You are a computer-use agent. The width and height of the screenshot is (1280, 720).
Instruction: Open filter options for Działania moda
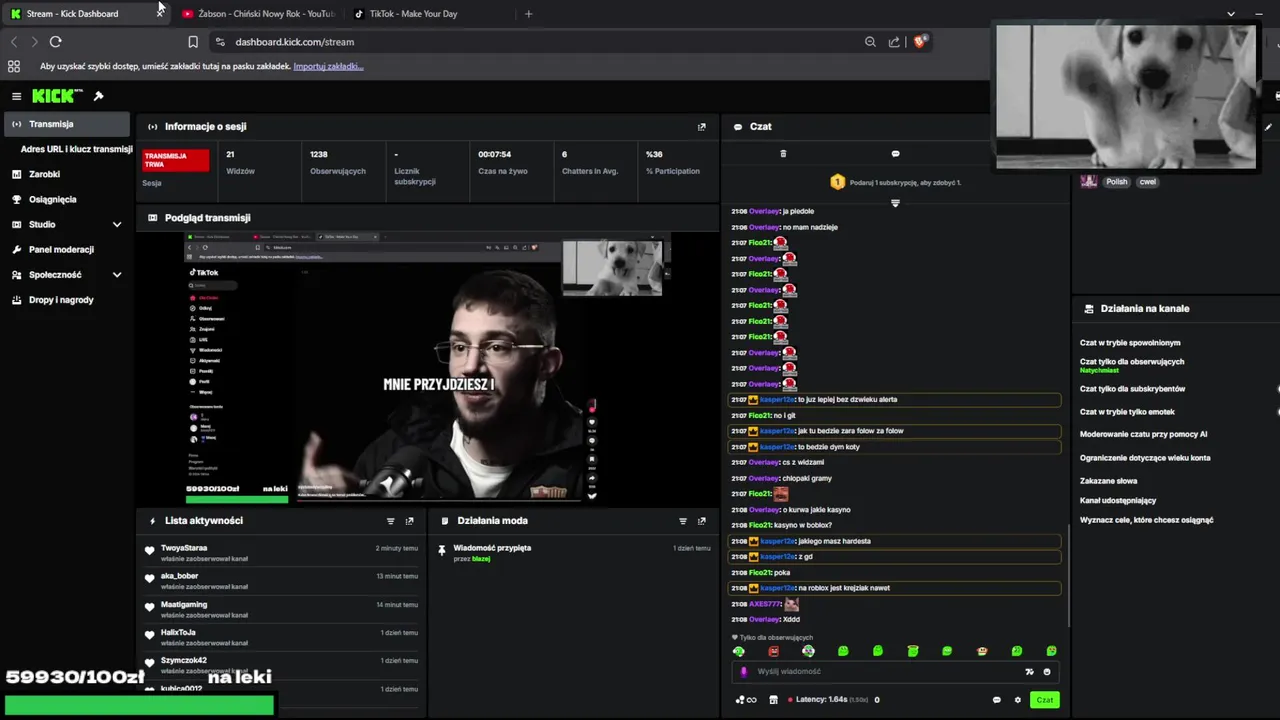(683, 521)
